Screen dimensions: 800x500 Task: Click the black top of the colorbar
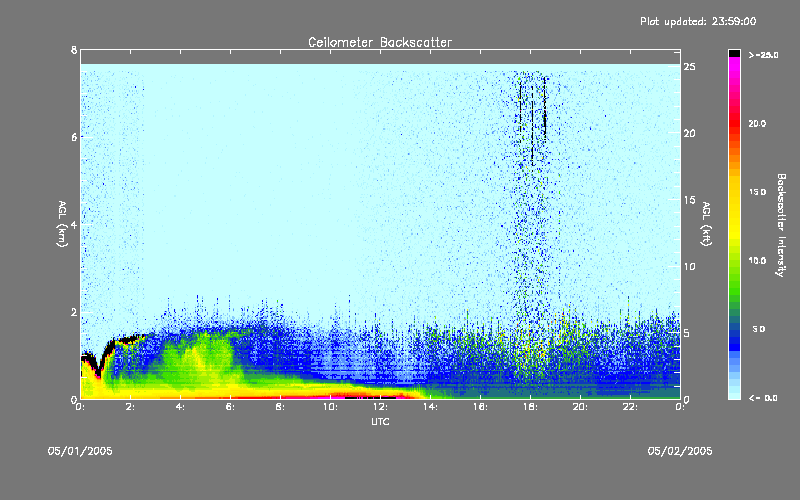(734, 53)
